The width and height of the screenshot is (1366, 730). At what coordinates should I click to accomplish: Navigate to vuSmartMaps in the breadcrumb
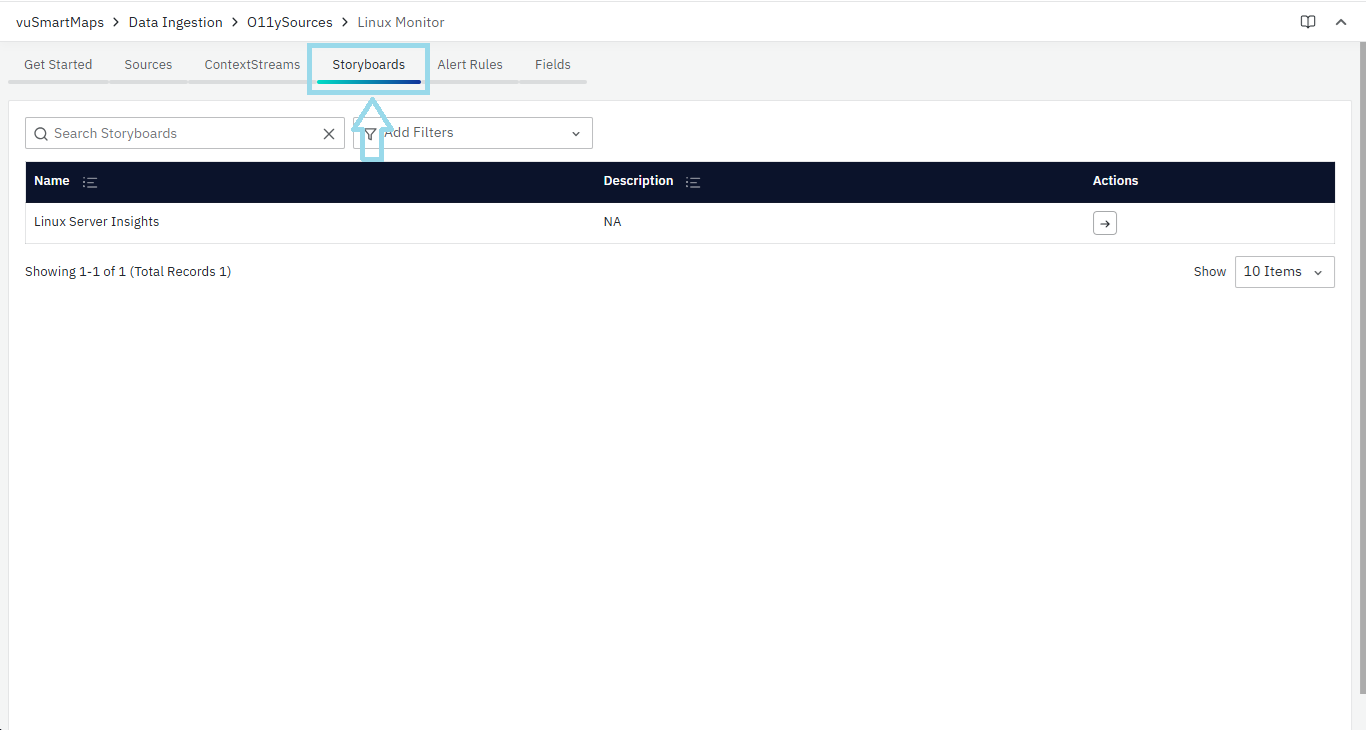60,22
